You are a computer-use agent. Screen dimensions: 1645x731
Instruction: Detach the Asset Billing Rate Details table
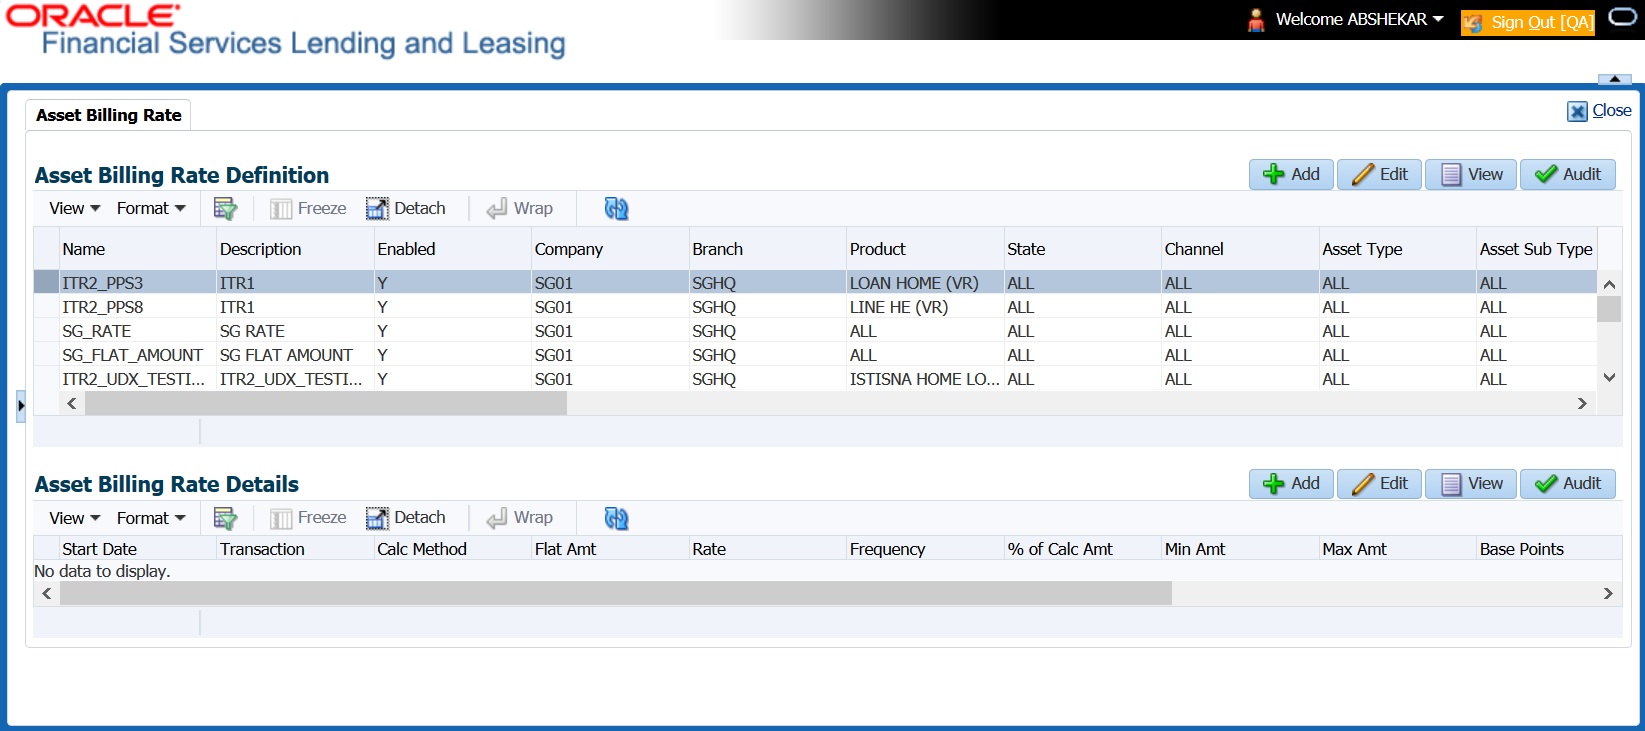click(x=406, y=518)
